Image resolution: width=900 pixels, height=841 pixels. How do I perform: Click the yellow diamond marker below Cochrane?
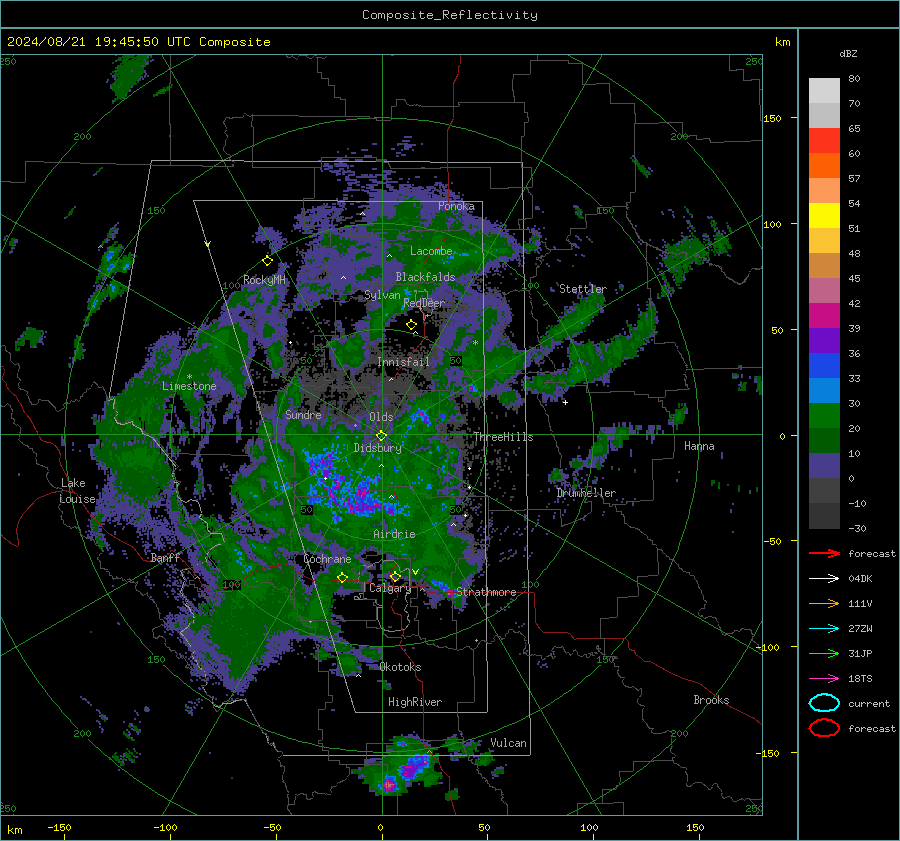pos(343,577)
